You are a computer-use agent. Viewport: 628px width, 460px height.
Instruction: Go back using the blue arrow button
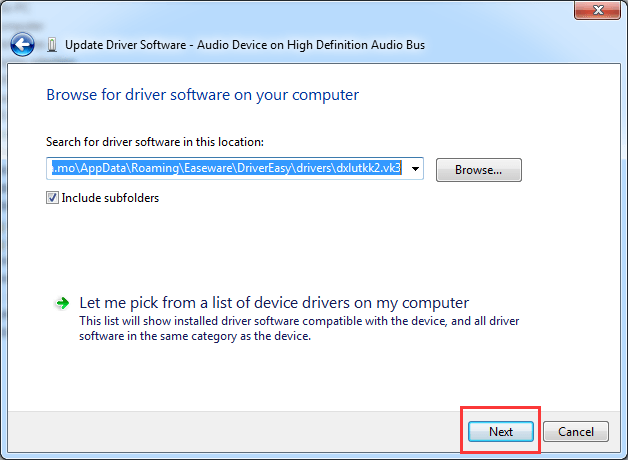(23, 45)
